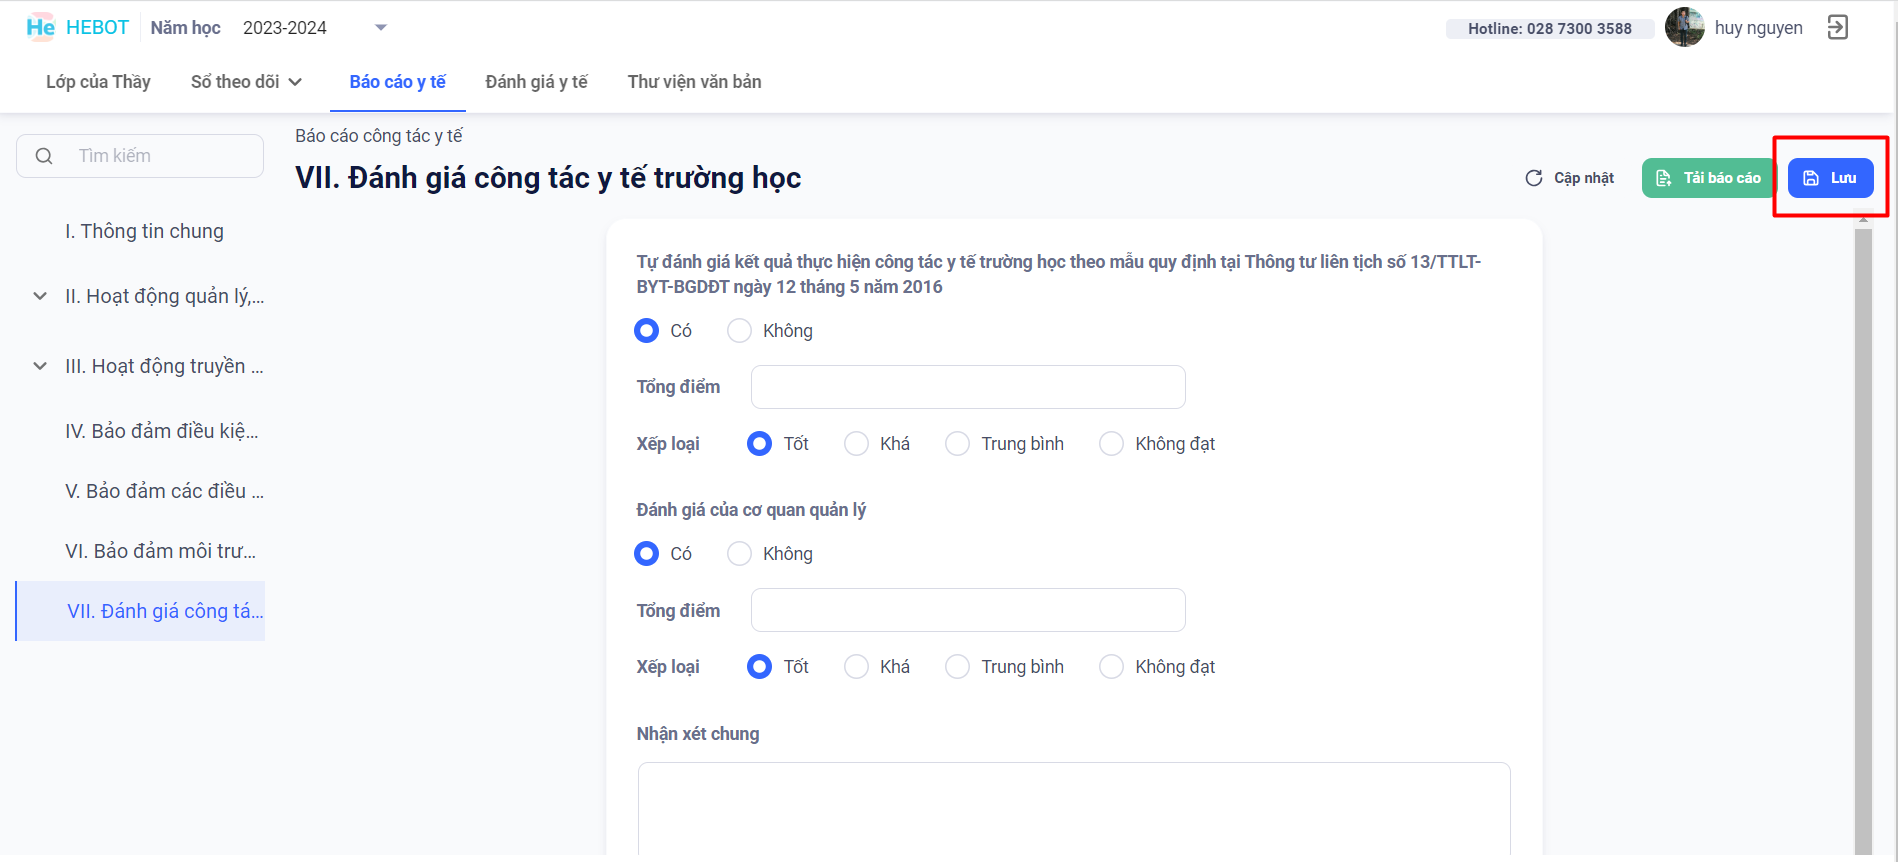Save the report with Lưu button
The image size is (1898, 862).
[1830, 178]
